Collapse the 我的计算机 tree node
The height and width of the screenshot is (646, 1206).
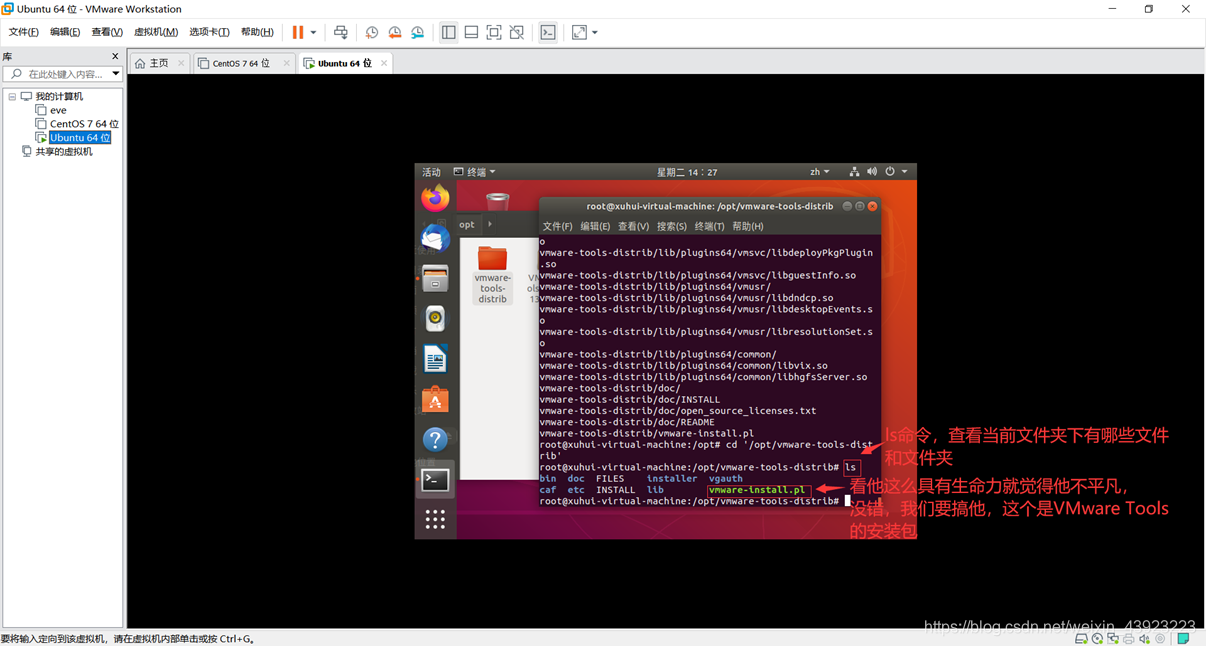12,97
